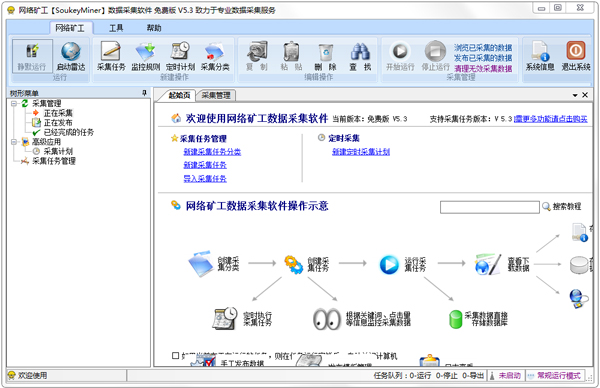Image resolution: width=600 pixels, height=388 pixels.
Task: Click the 定时执行采集任务 calendar clock icon
Action: 225,318
